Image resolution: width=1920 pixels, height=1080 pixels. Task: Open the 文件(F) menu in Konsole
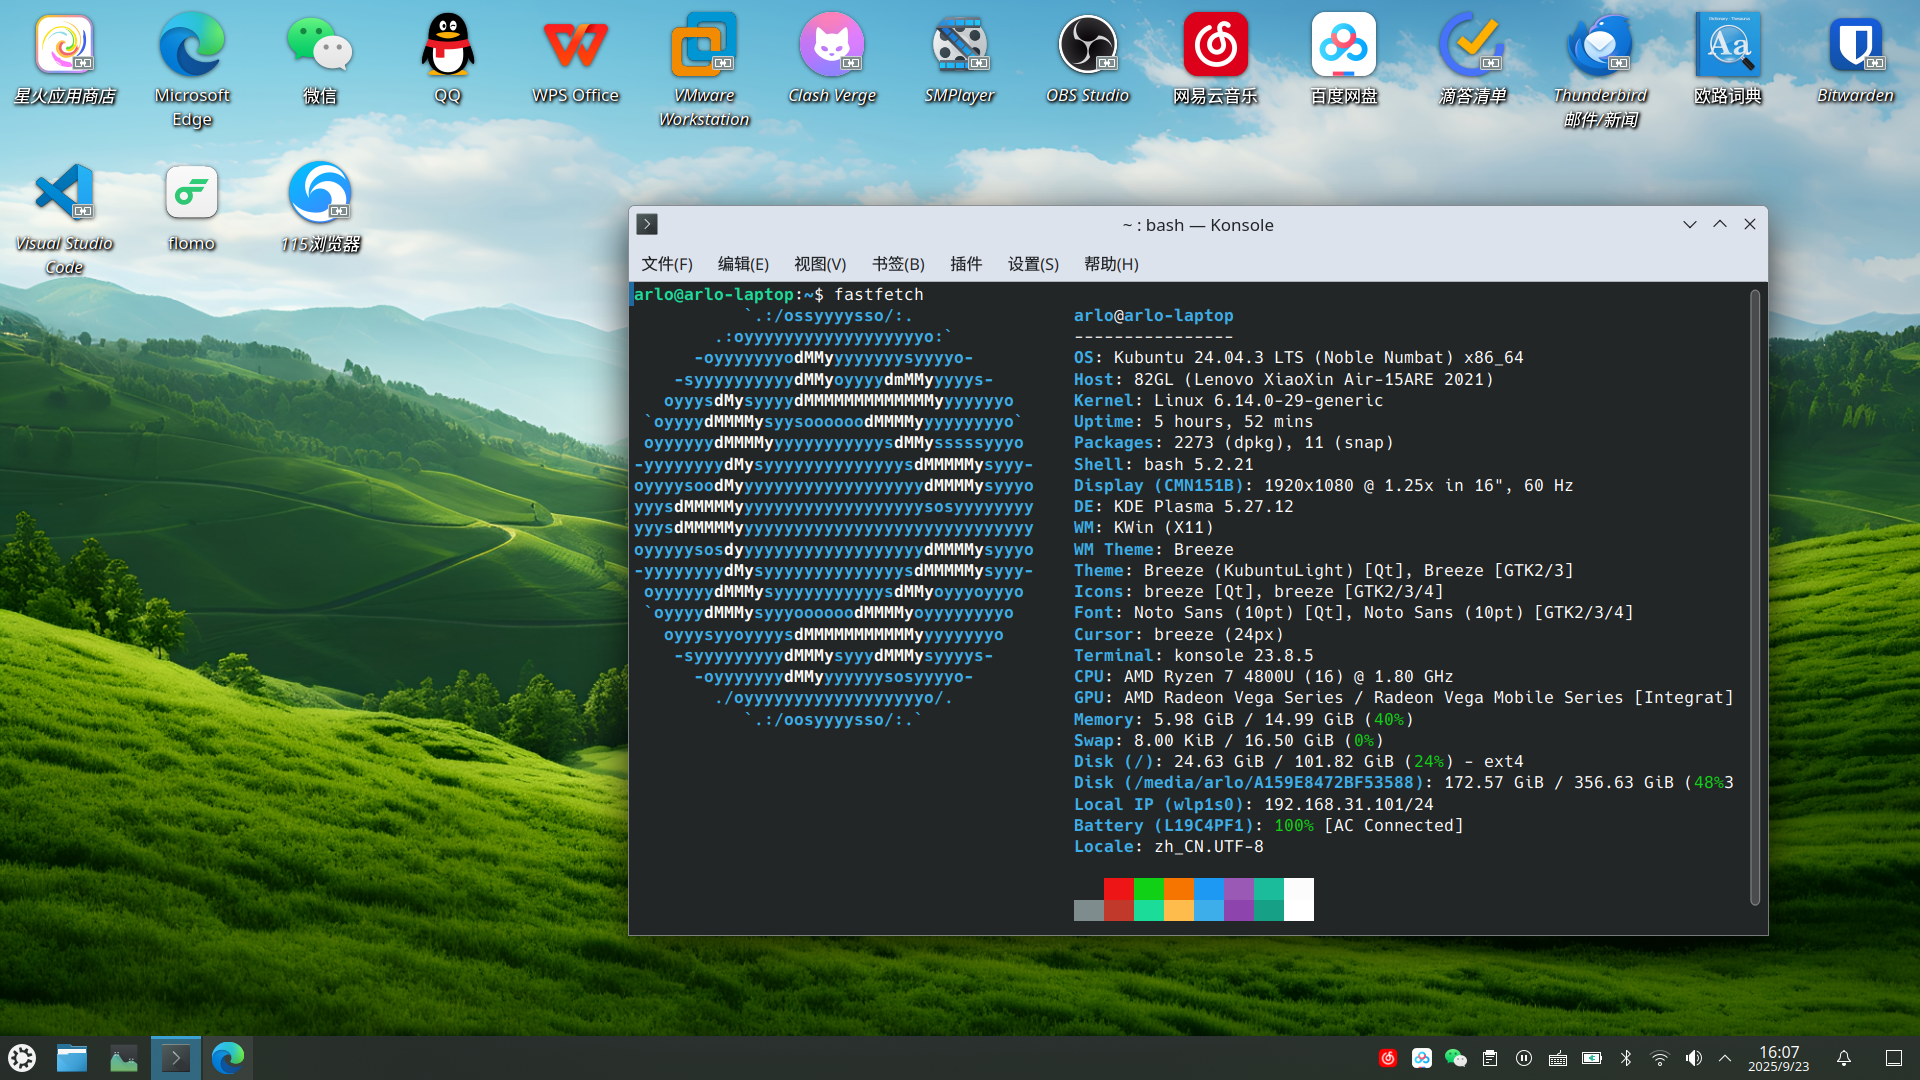(667, 264)
